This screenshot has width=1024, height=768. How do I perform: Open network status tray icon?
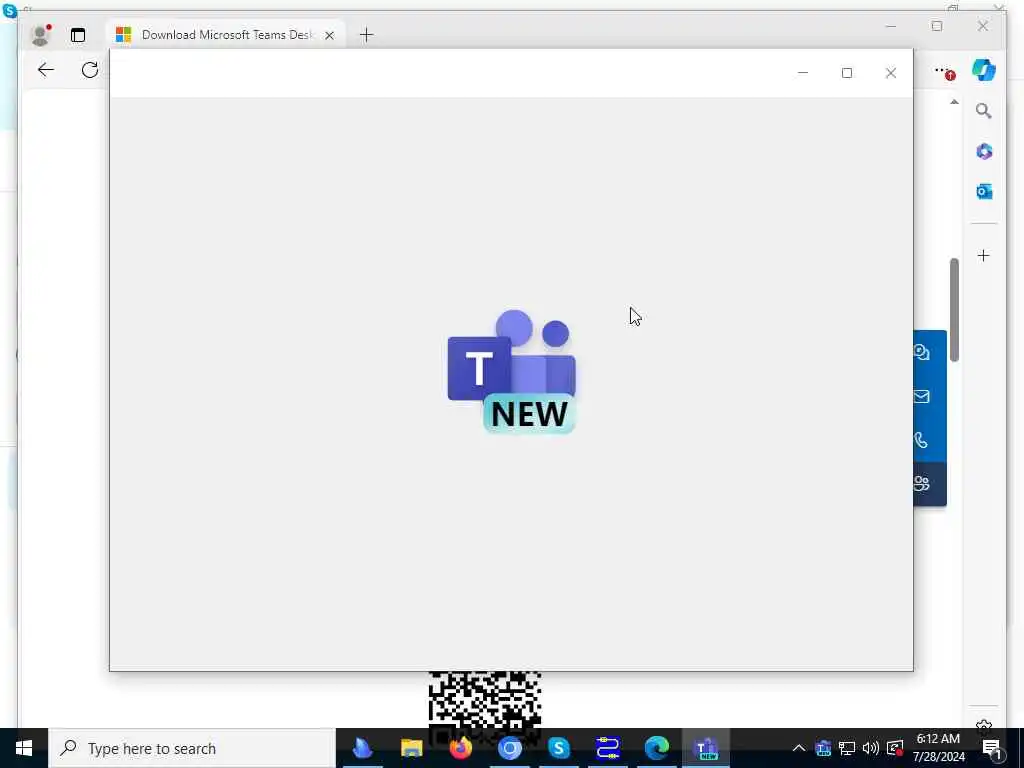(x=847, y=748)
